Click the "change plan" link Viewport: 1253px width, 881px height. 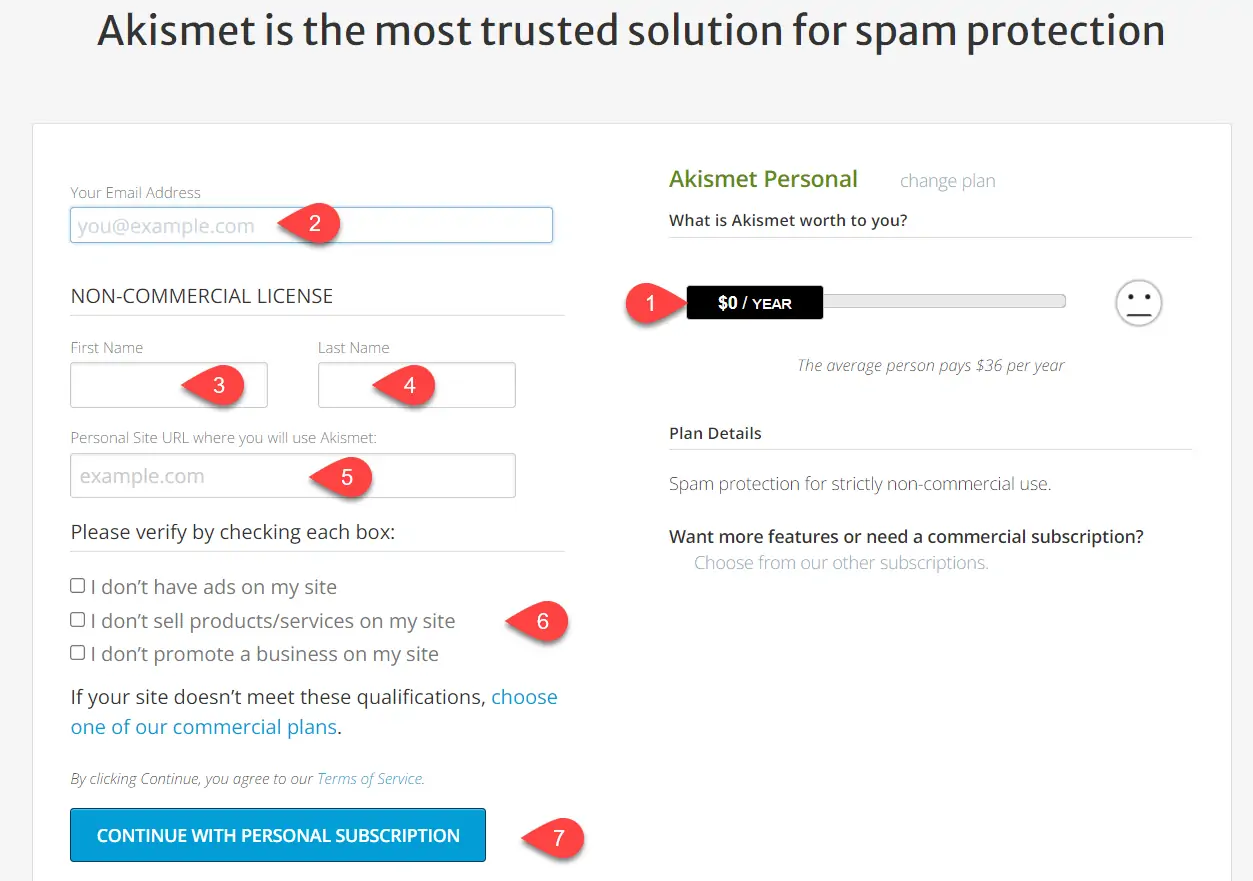click(x=947, y=181)
